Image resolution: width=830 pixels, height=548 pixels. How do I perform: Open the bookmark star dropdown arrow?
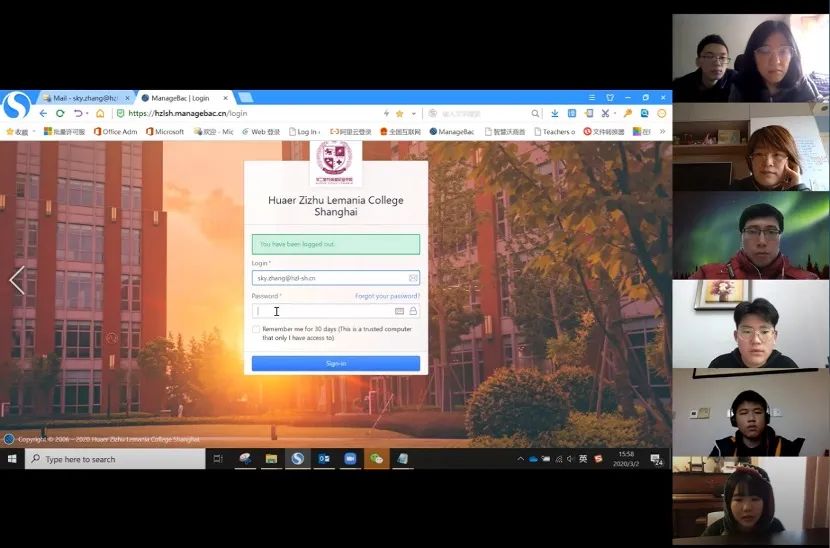coord(413,113)
